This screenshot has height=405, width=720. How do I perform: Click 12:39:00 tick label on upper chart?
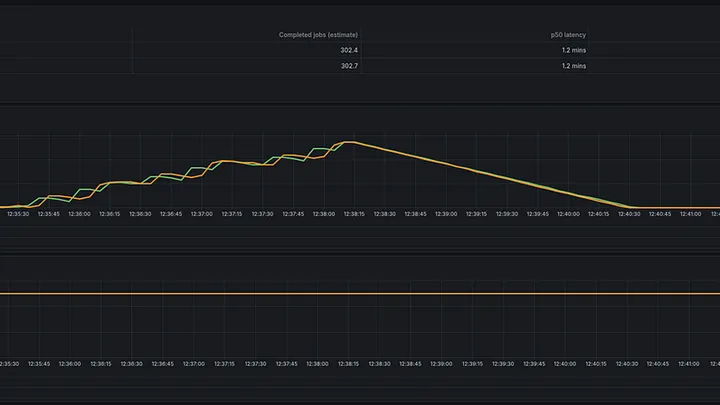[x=446, y=214]
